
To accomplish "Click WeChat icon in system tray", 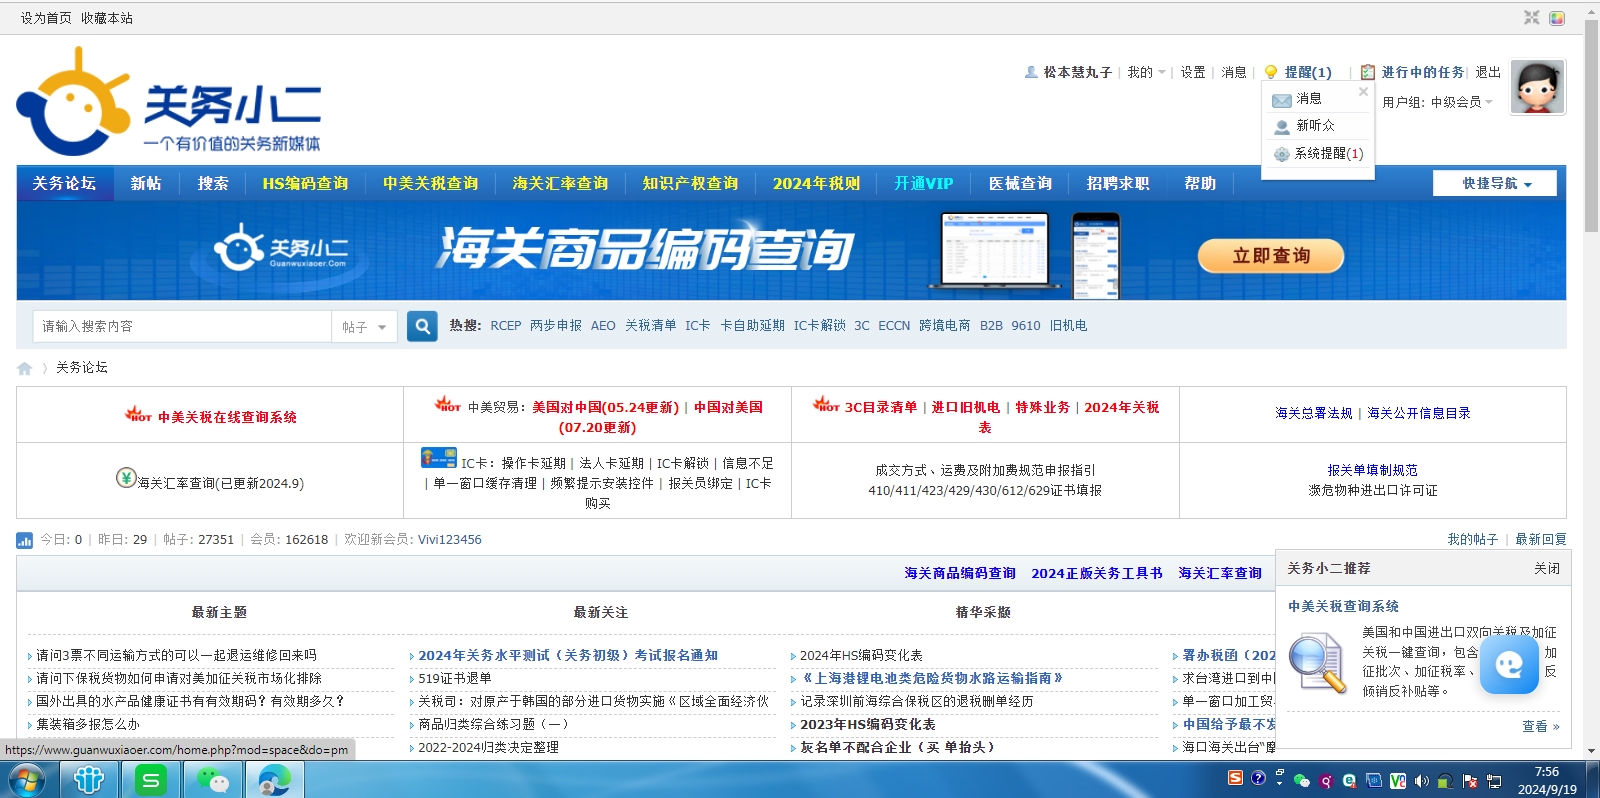I will (1301, 781).
